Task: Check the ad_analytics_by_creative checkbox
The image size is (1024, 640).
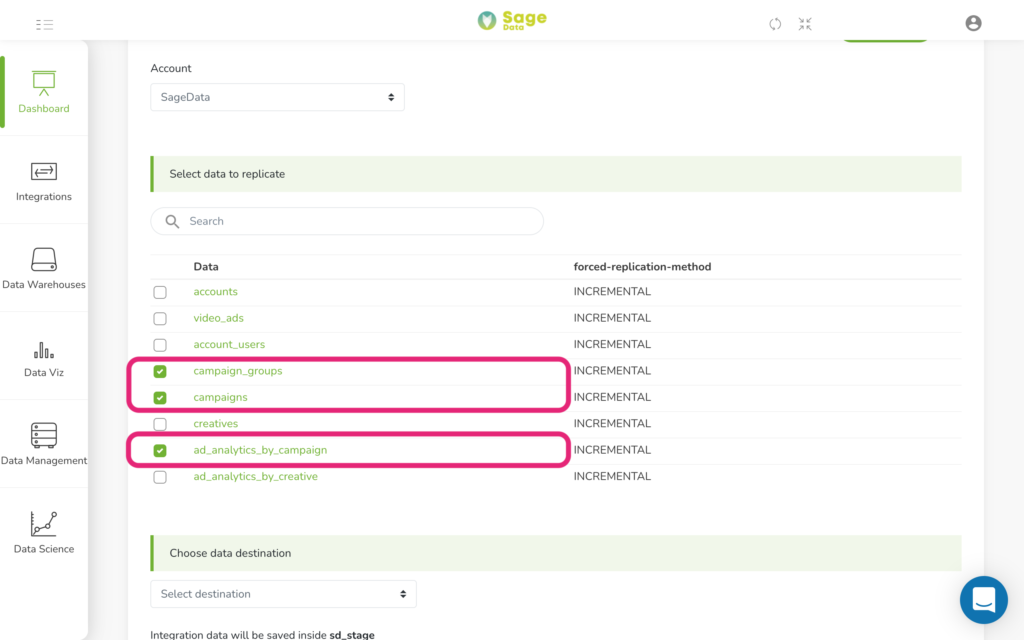Action: 160,477
